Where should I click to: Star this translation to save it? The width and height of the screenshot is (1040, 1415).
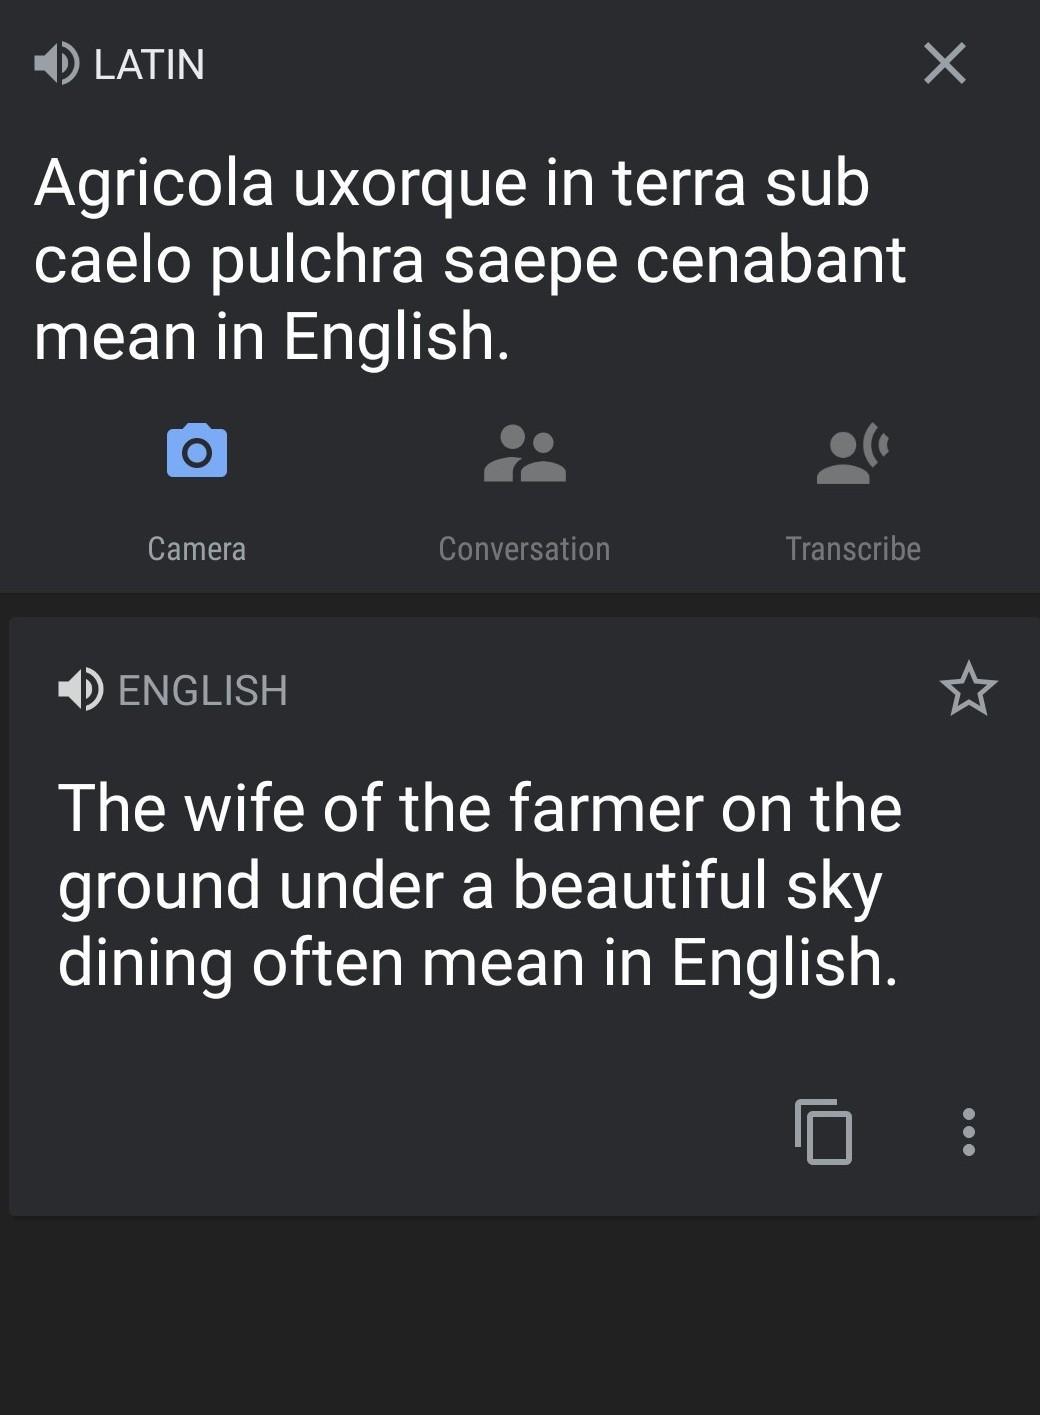(x=968, y=689)
